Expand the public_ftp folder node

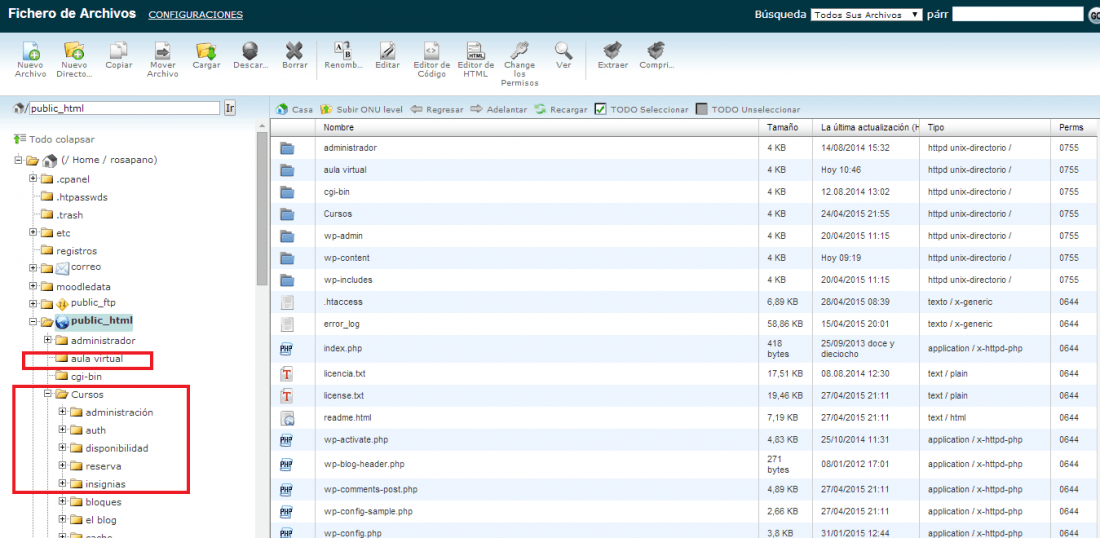33,304
